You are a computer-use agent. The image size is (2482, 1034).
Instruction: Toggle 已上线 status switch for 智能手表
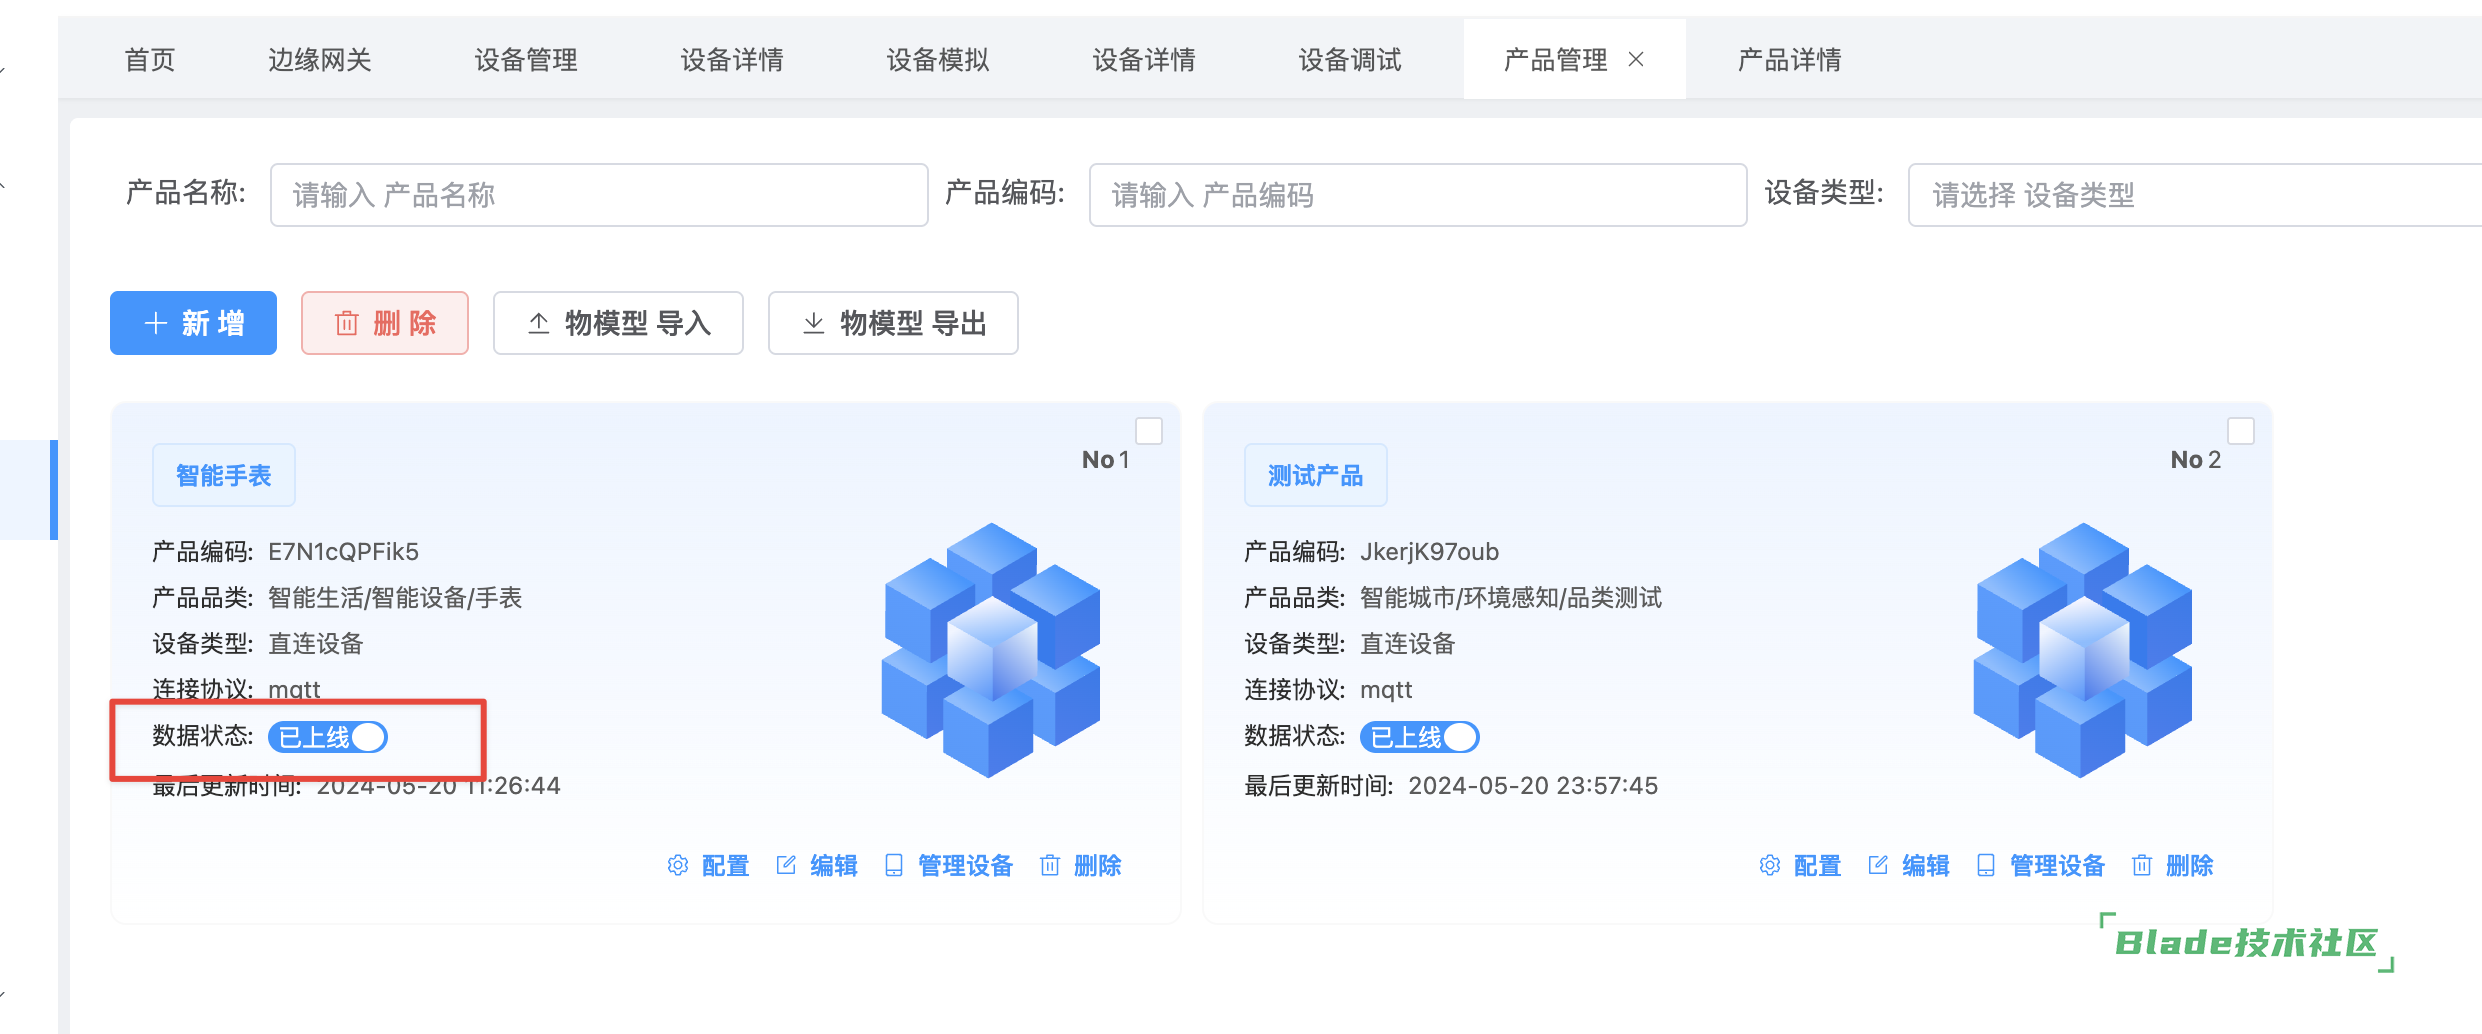tap(328, 737)
